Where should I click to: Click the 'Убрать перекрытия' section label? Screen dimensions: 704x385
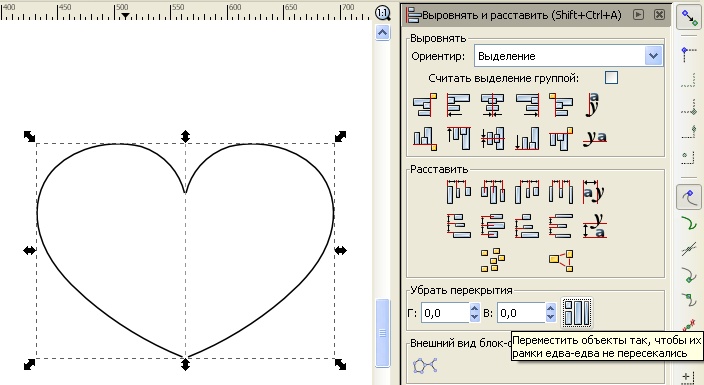(x=461, y=290)
